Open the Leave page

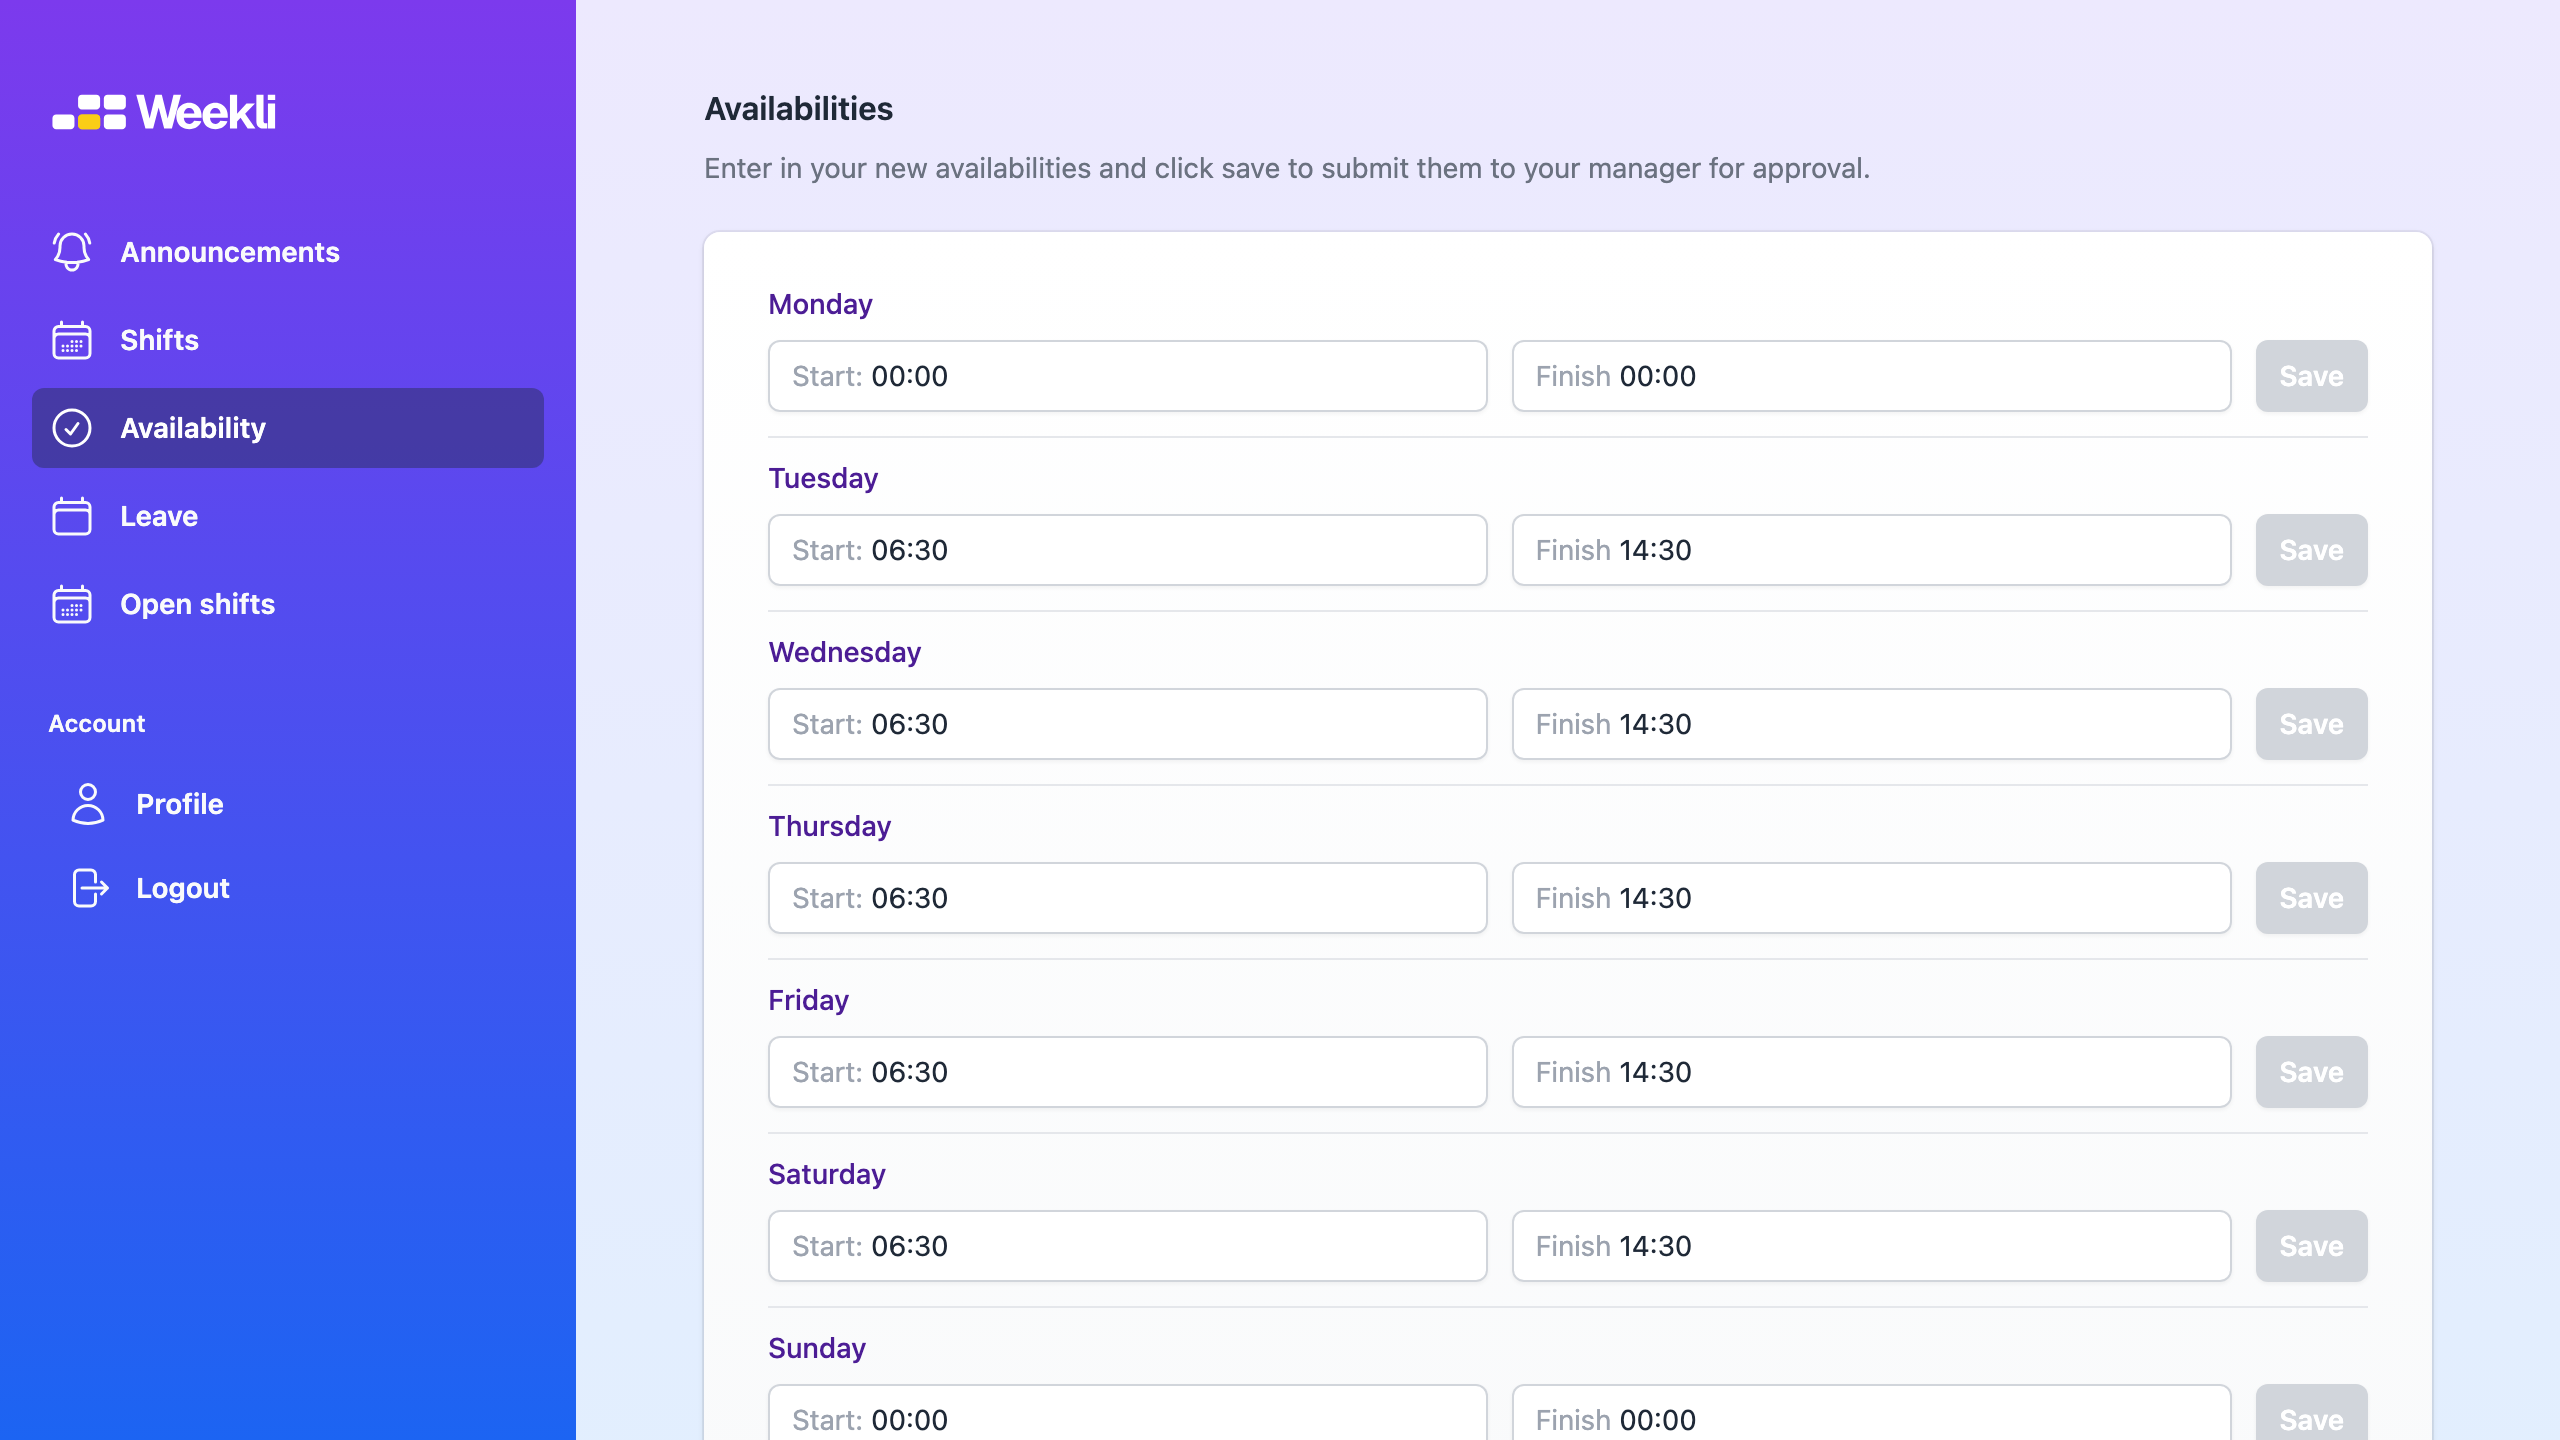pyautogui.click(x=288, y=516)
